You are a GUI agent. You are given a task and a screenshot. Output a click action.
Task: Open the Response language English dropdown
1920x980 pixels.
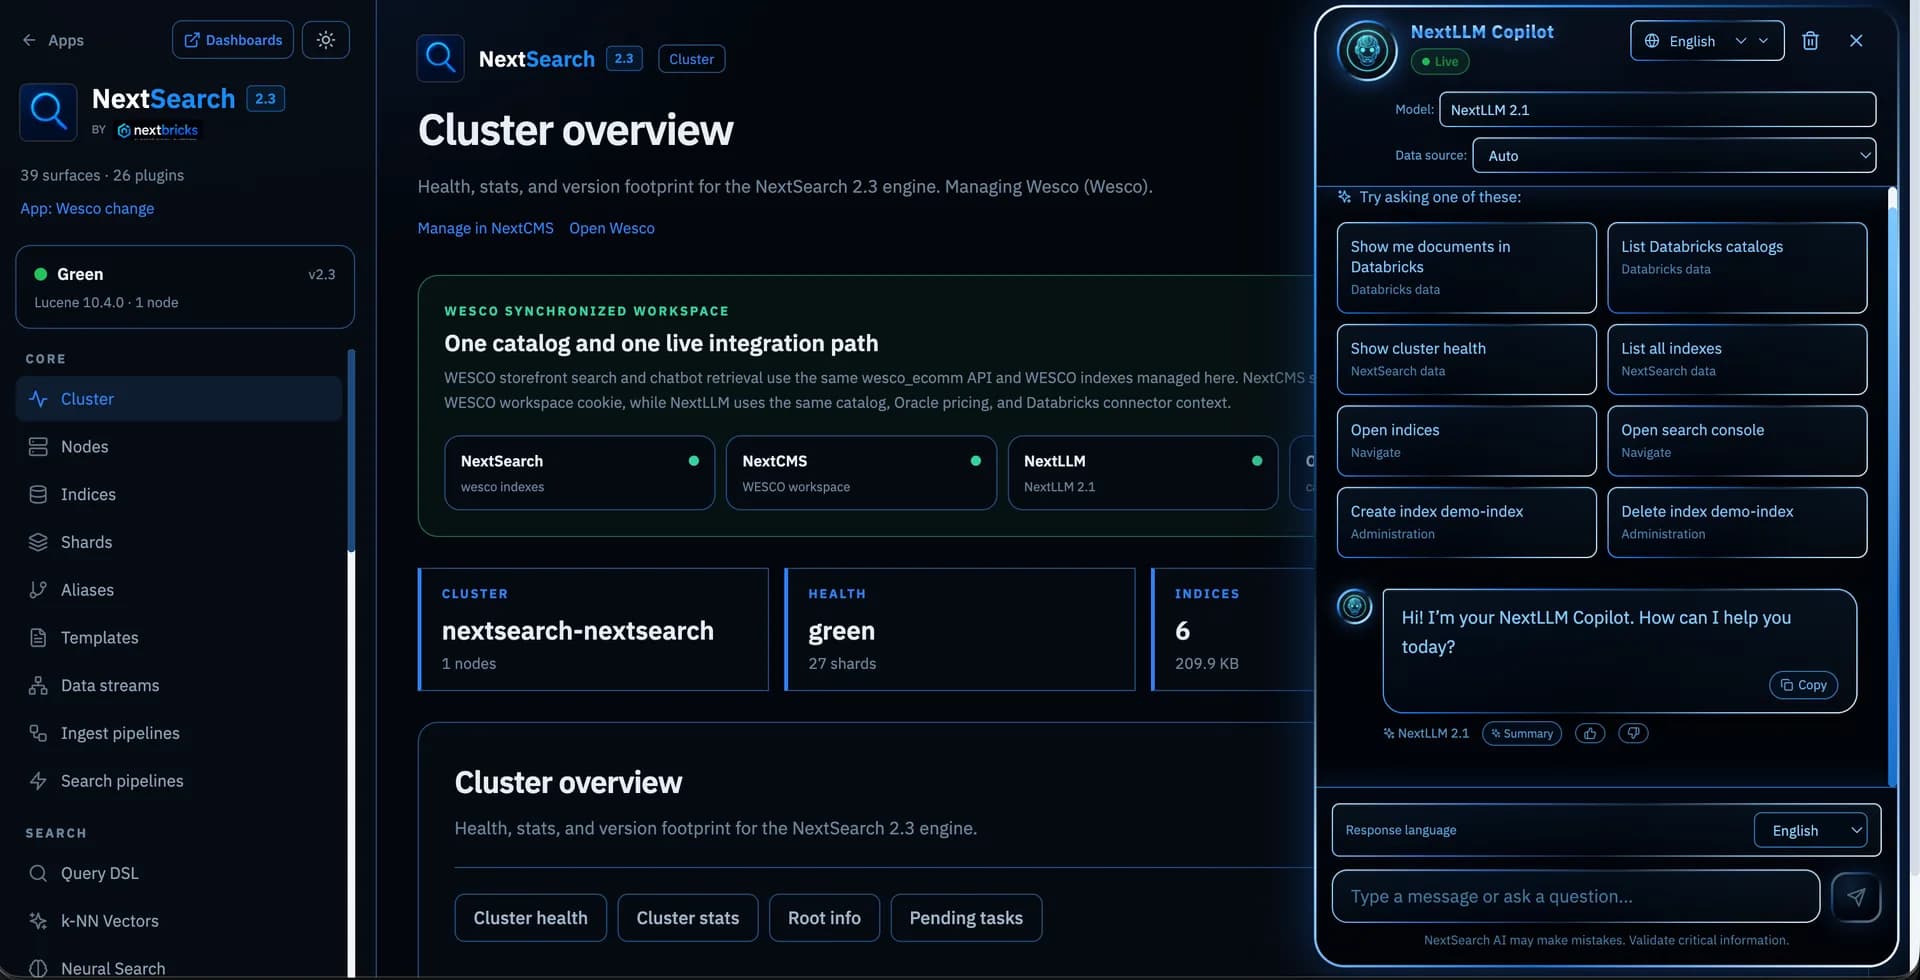click(x=1810, y=831)
